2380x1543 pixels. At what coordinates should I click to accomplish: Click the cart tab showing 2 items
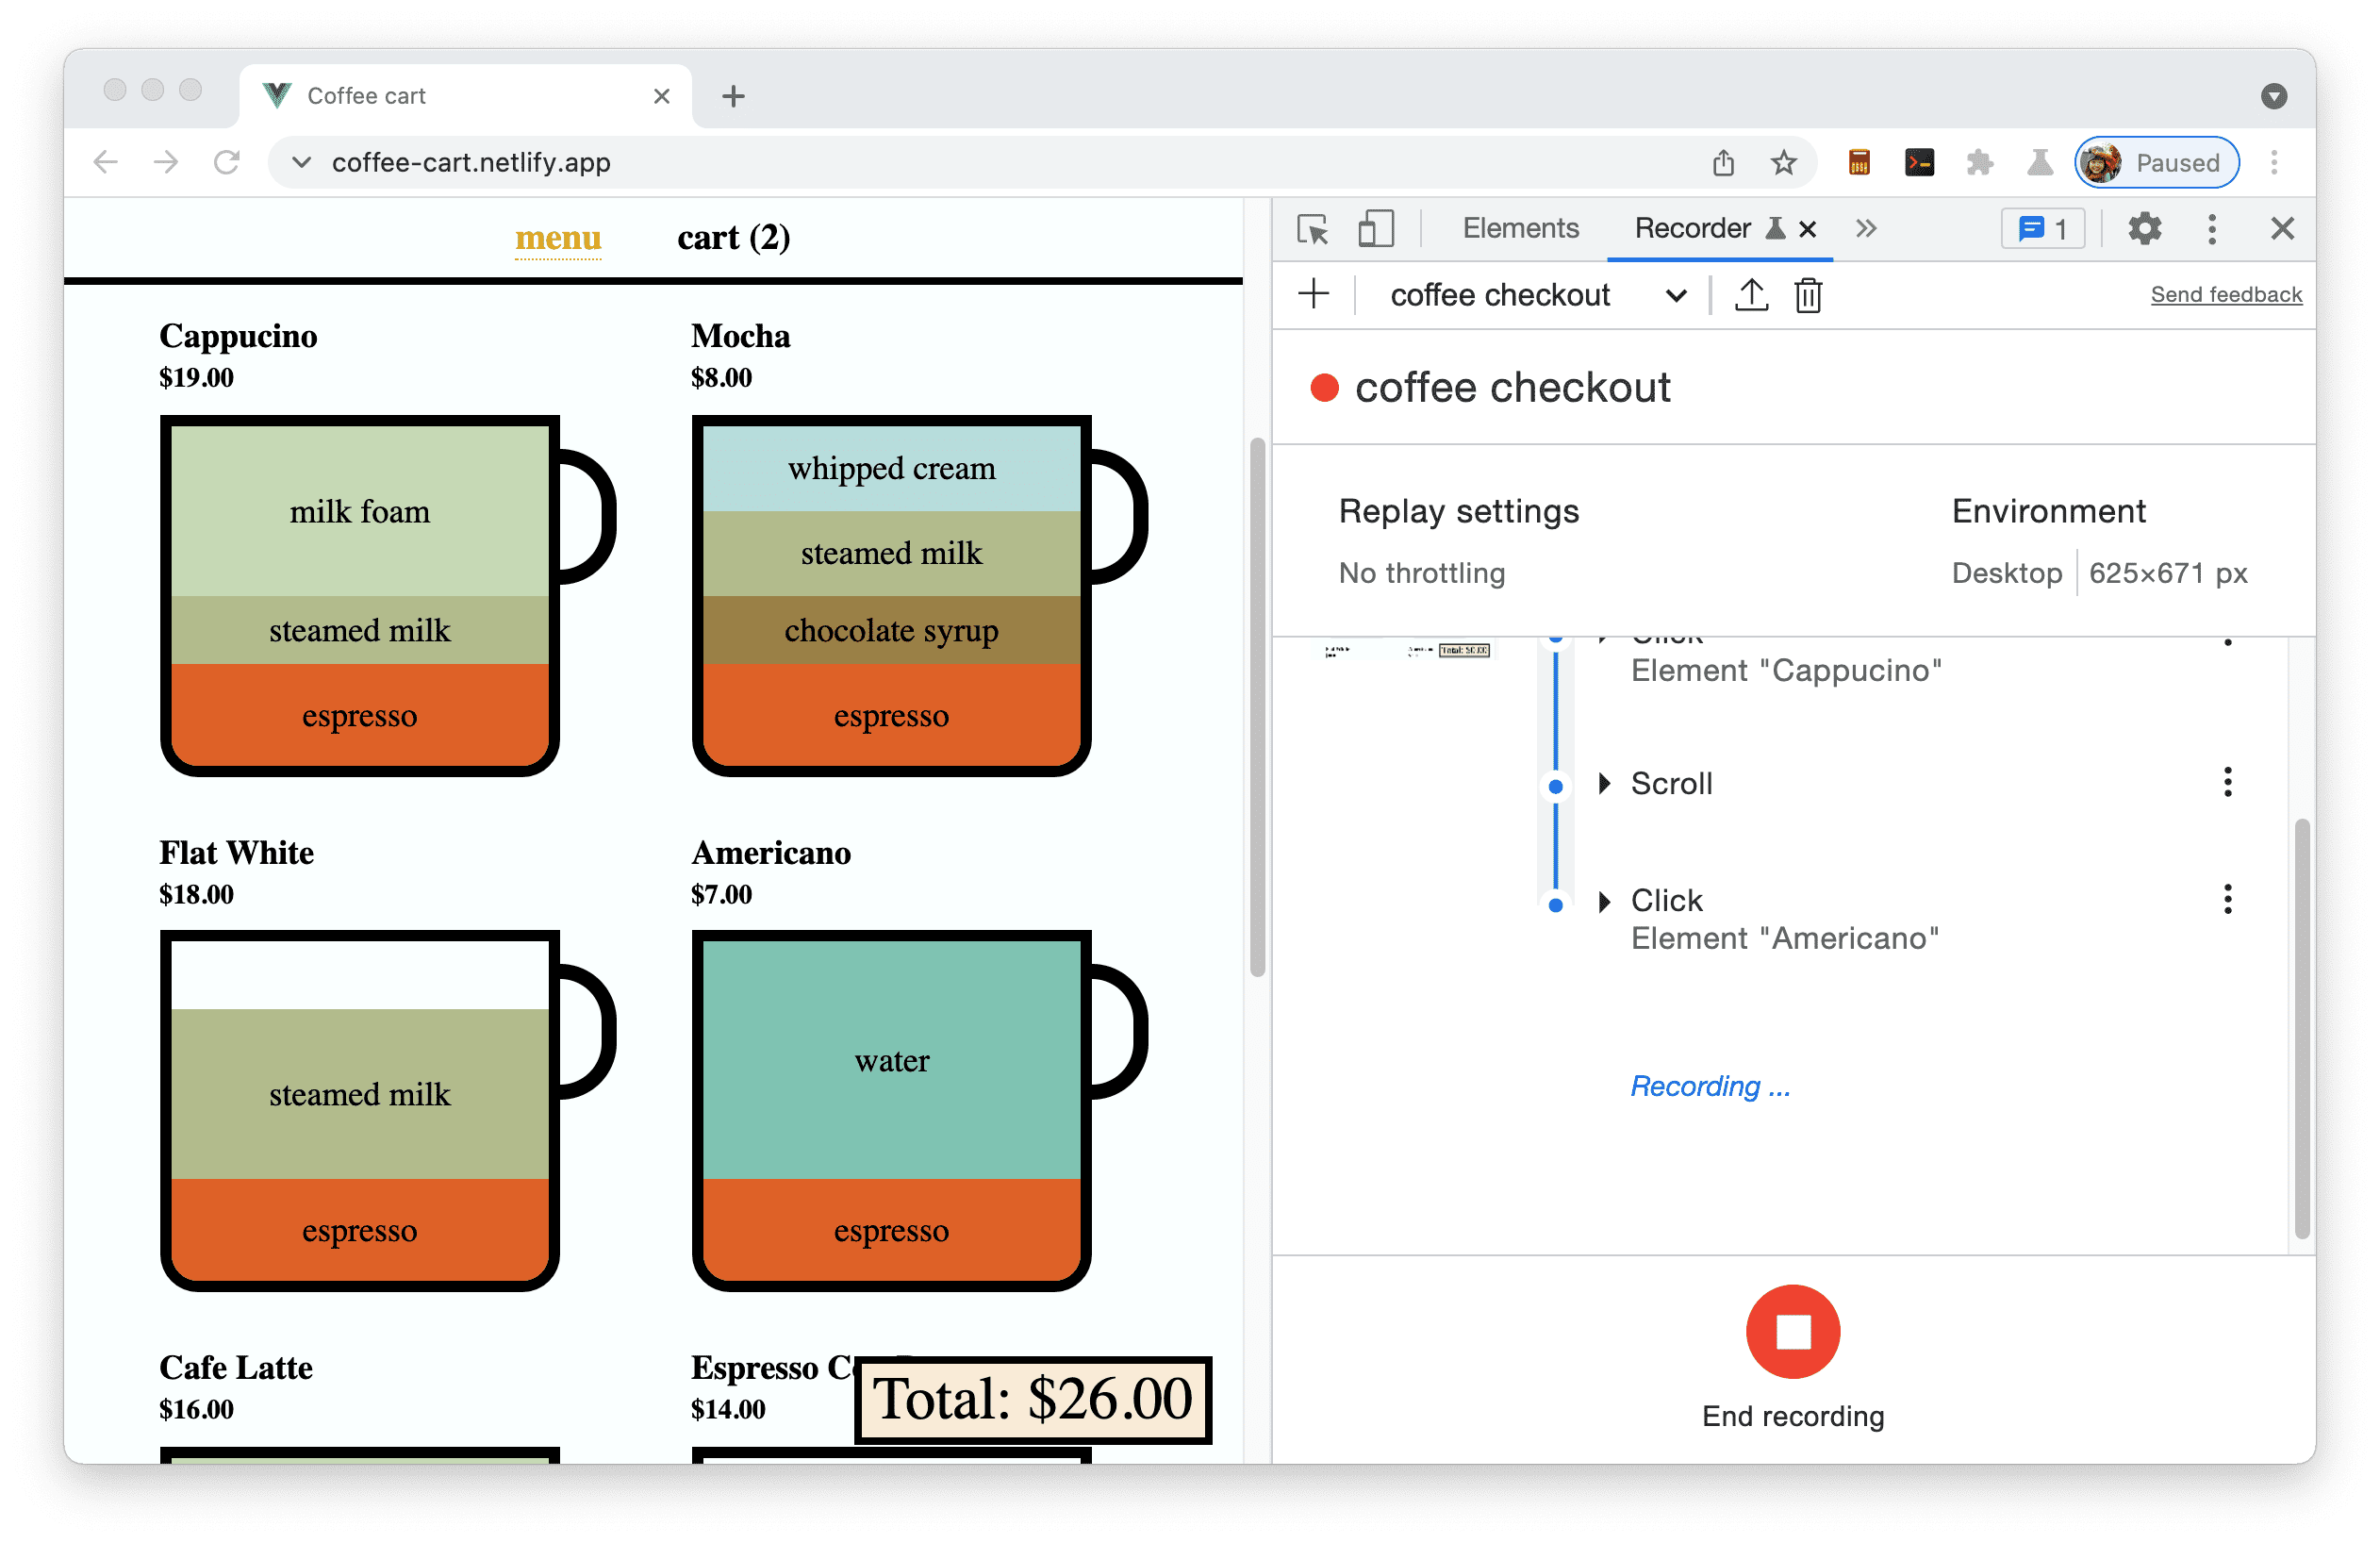[x=730, y=238]
